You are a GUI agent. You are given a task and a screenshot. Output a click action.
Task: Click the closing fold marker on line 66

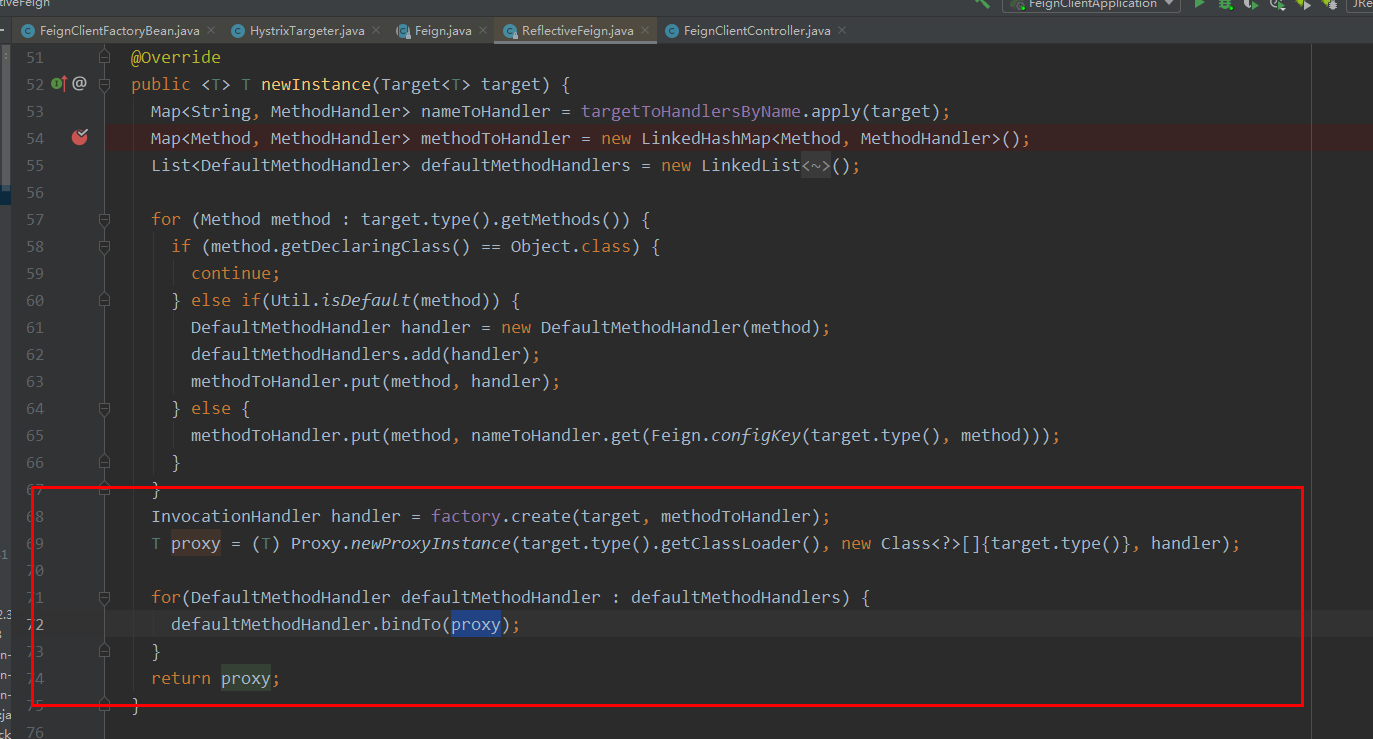tap(104, 462)
